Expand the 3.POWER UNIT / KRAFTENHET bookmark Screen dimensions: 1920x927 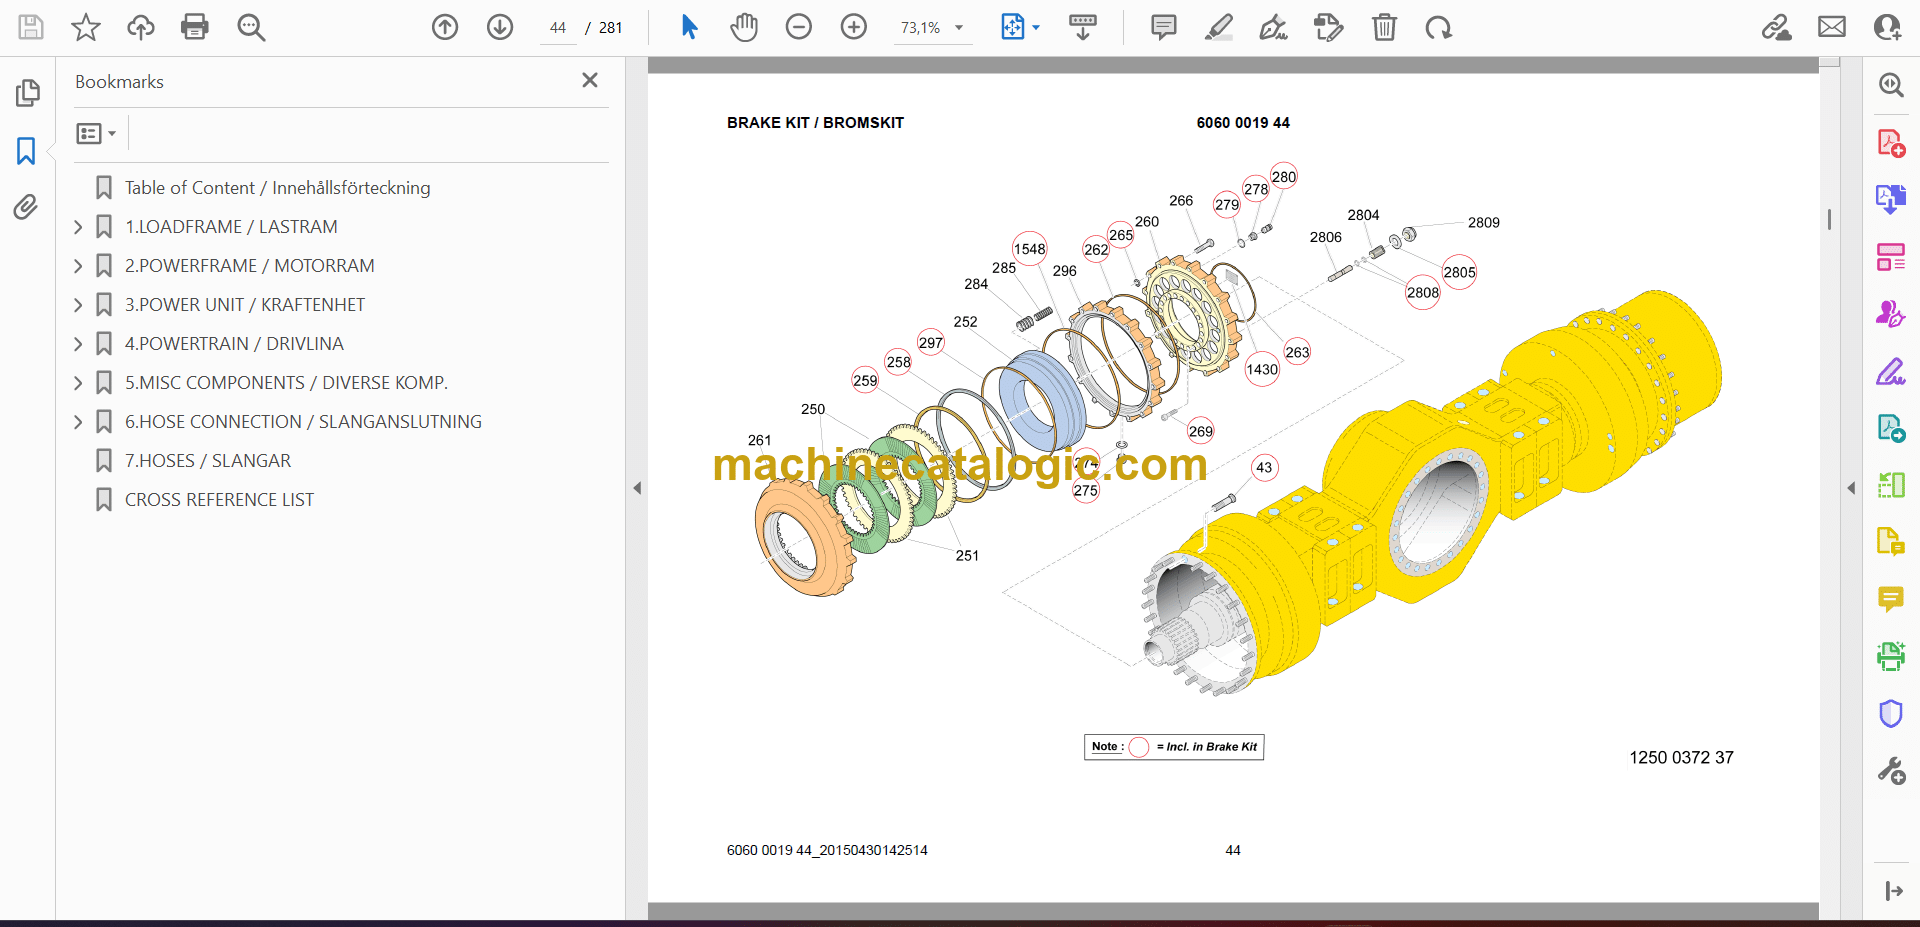click(x=78, y=305)
